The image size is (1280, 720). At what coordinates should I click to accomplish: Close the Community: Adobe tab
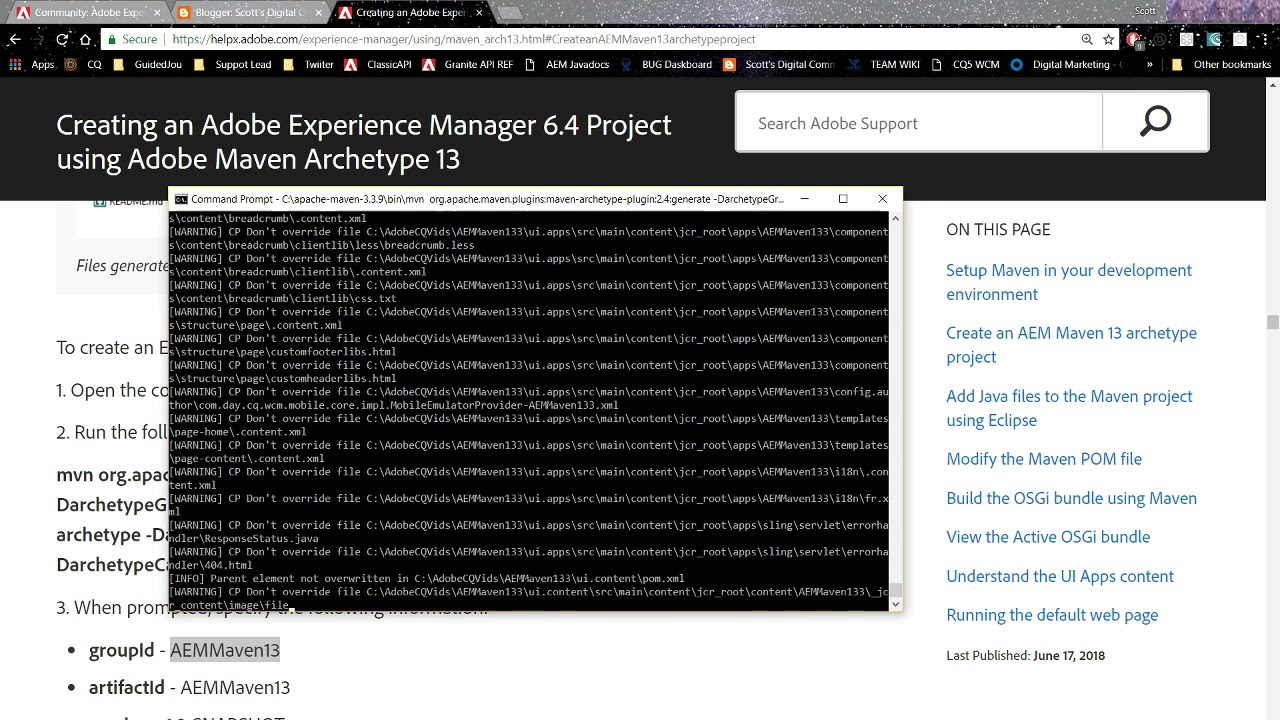pyautogui.click(x=157, y=13)
